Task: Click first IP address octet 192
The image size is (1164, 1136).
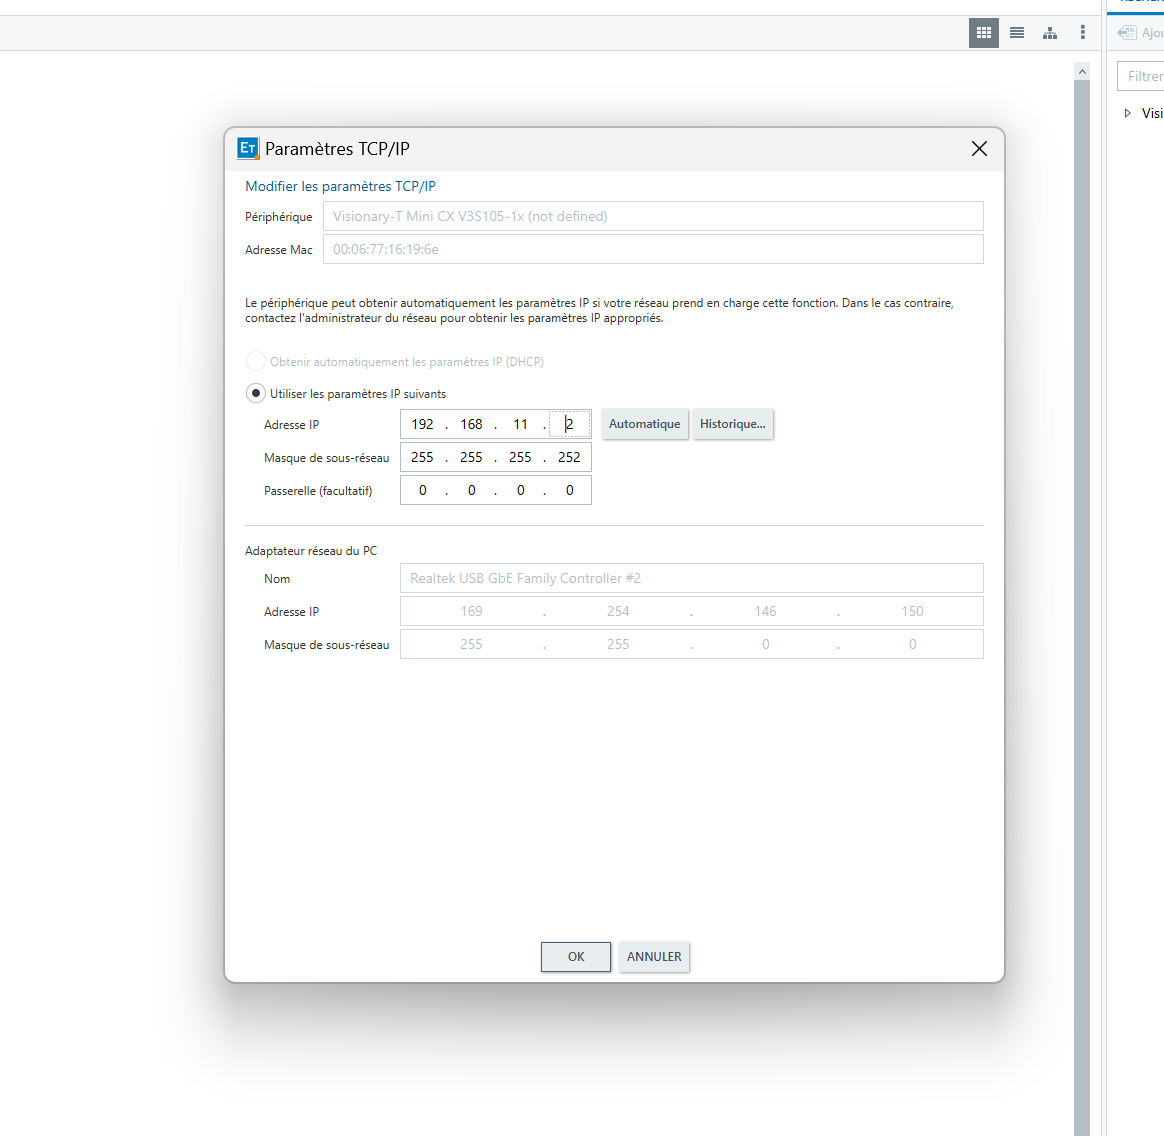Action: (x=422, y=424)
